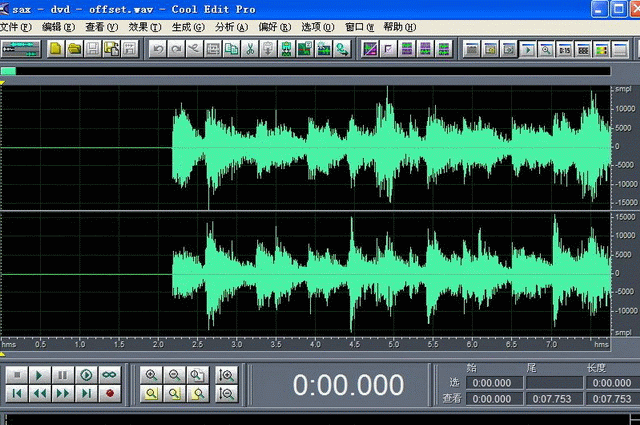This screenshot has height=425, width=640.
Task: Click the green segment in the overview bar
Action: coord(9,71)
